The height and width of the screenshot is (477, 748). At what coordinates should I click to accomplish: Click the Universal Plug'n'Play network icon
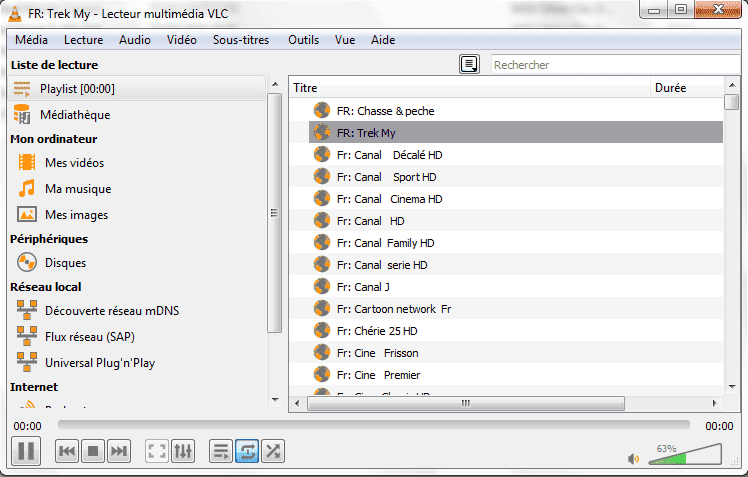[x=27, y=363]
